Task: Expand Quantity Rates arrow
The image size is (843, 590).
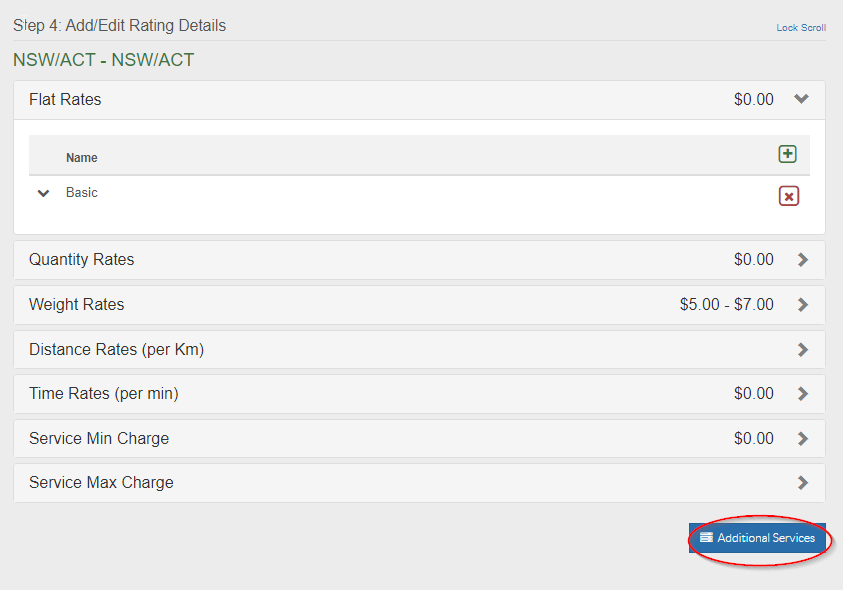Action: (802, 260)
